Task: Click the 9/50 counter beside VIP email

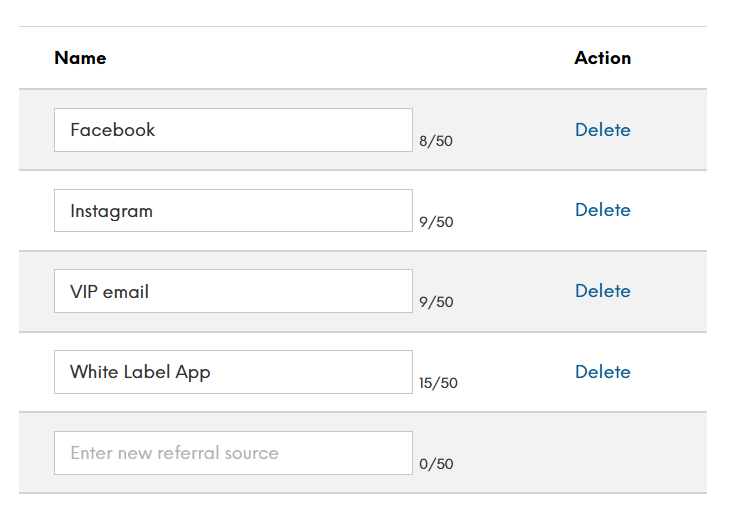Action: pos(436,302)
